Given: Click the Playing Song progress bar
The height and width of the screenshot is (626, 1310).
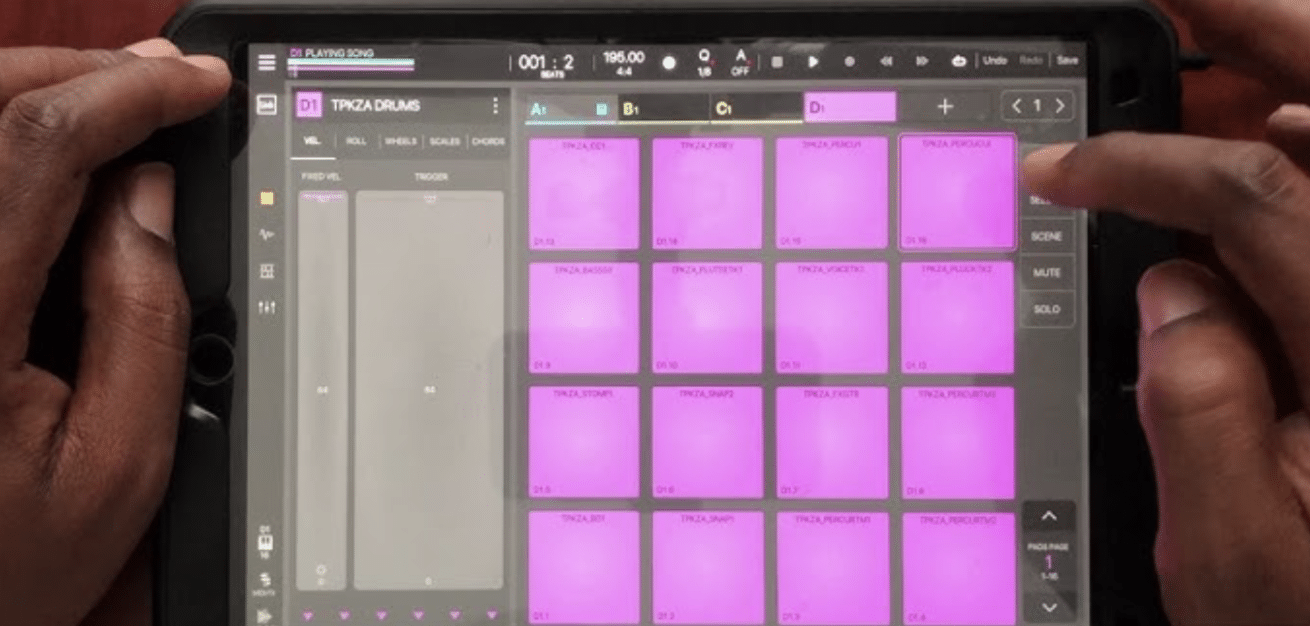Looking at the screenshot, I should point(351,68).
